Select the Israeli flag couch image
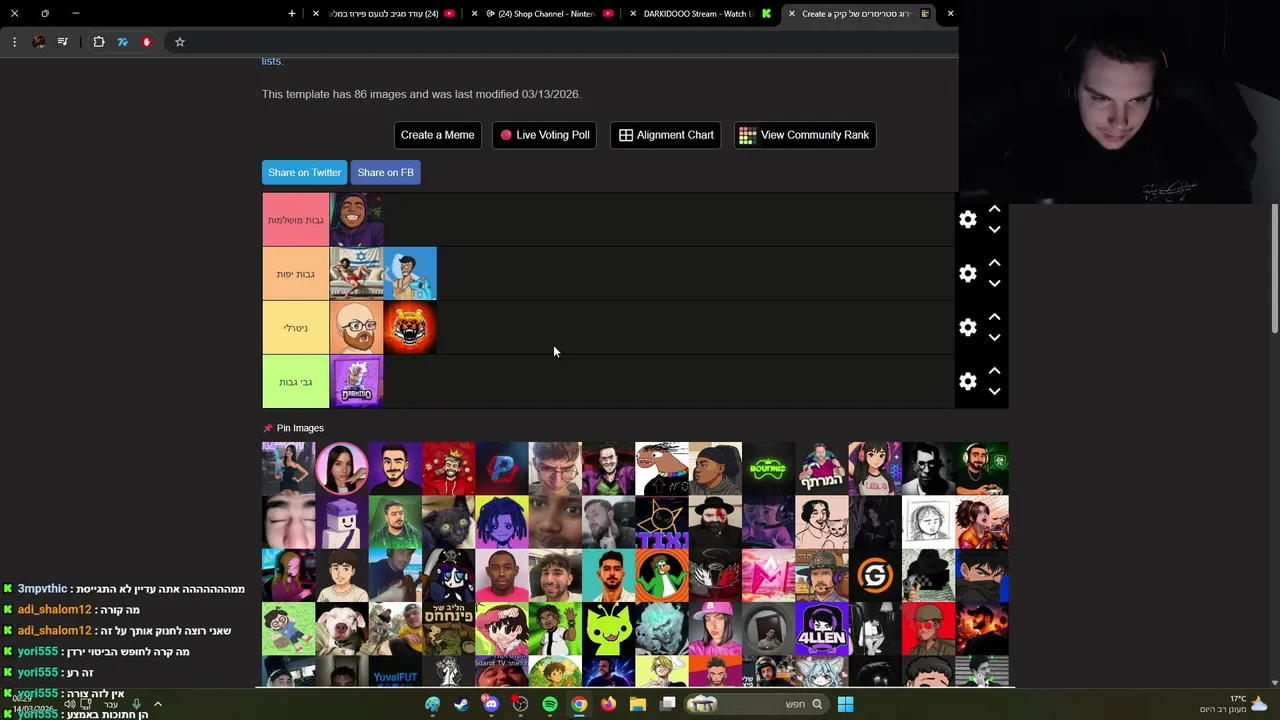 coord(356,273)
